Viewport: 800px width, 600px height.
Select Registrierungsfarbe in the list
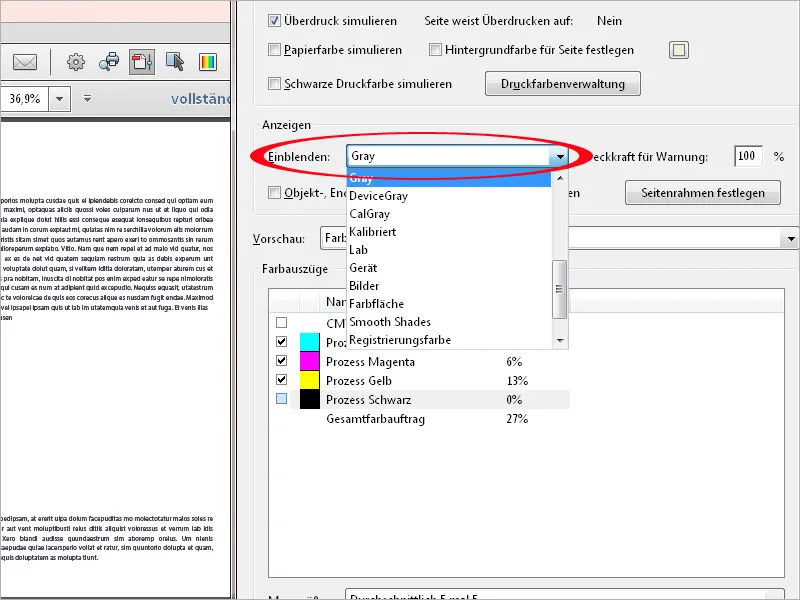point(449,340)
